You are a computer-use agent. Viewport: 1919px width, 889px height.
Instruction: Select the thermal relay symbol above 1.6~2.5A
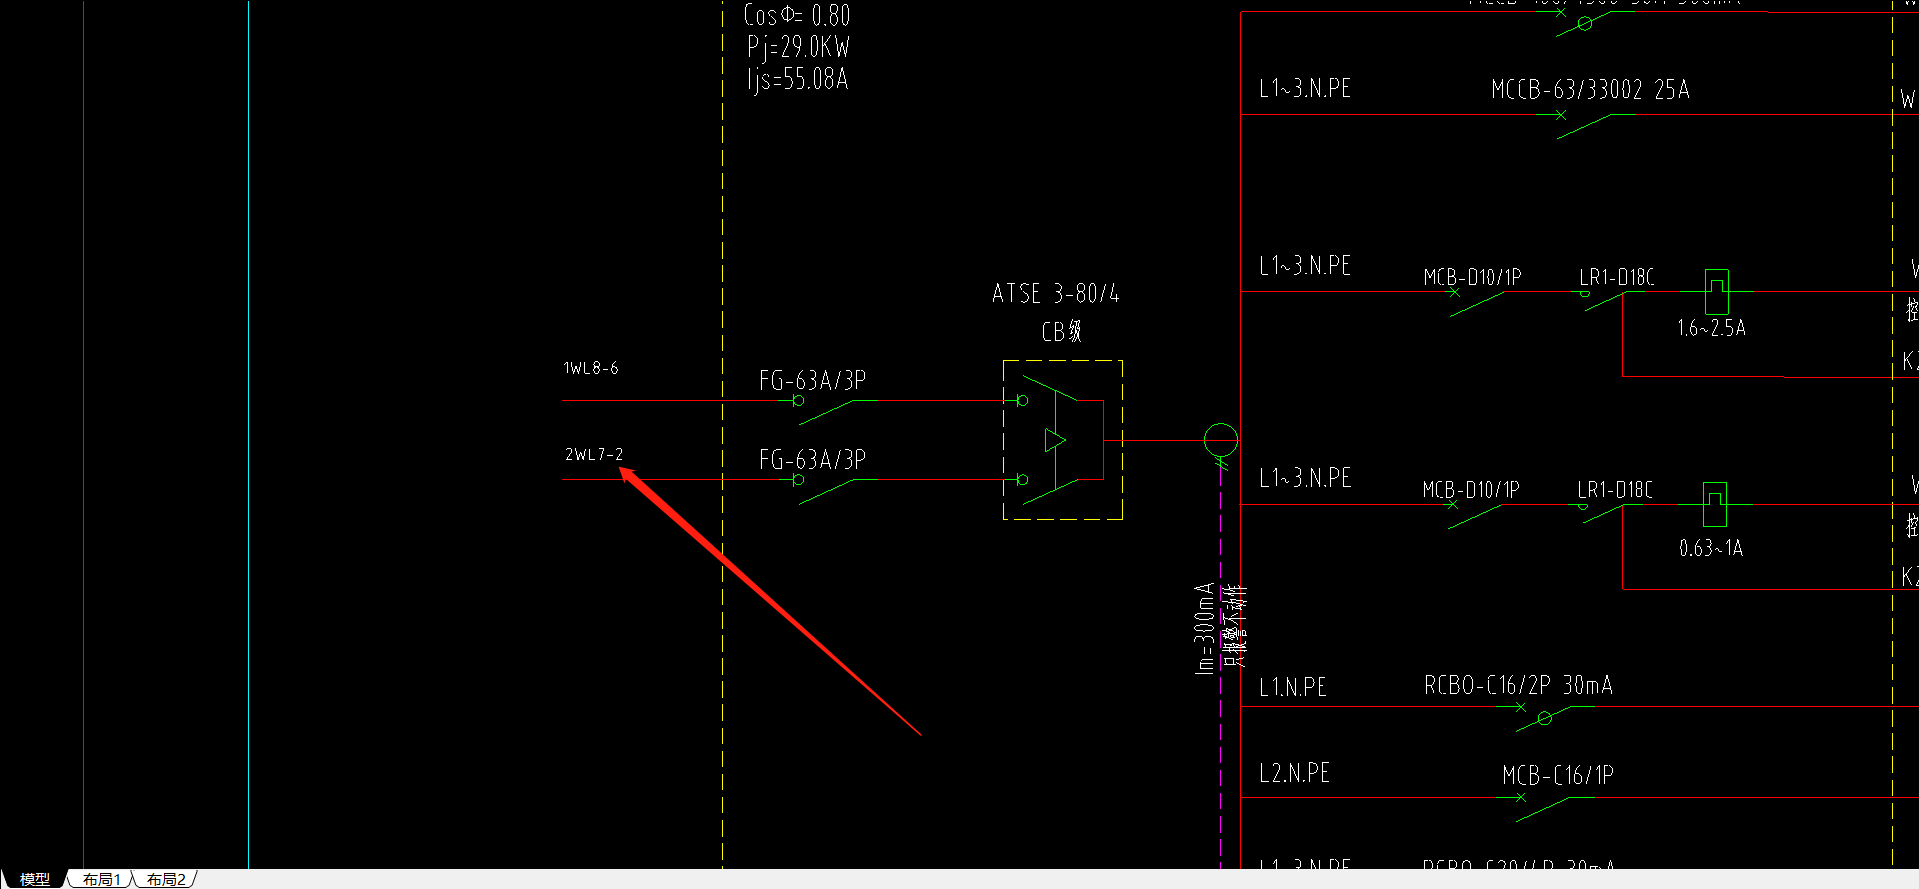pyautogui.click(x=1716, y=292)
